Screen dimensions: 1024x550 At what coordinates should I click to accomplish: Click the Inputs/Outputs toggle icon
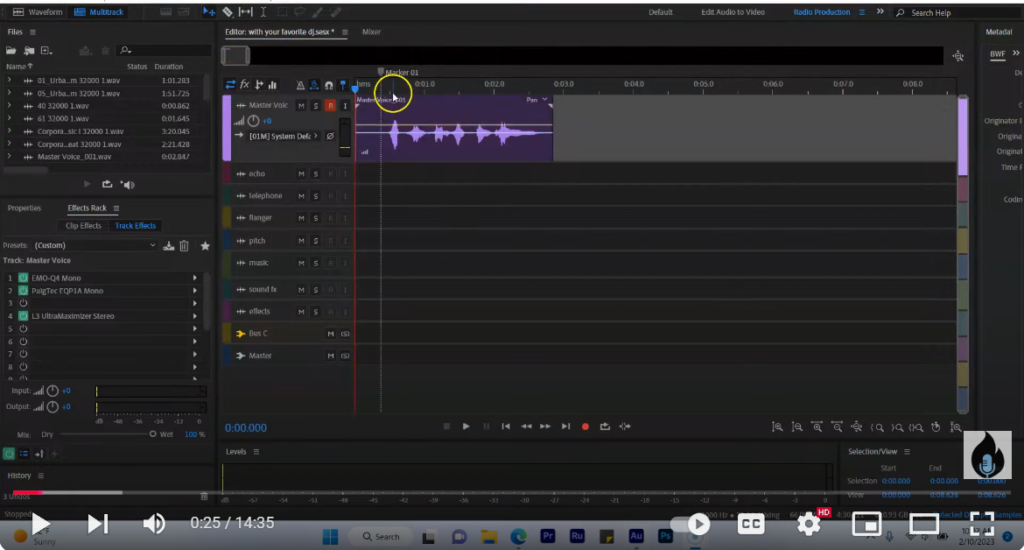click(x=230, y=85)
